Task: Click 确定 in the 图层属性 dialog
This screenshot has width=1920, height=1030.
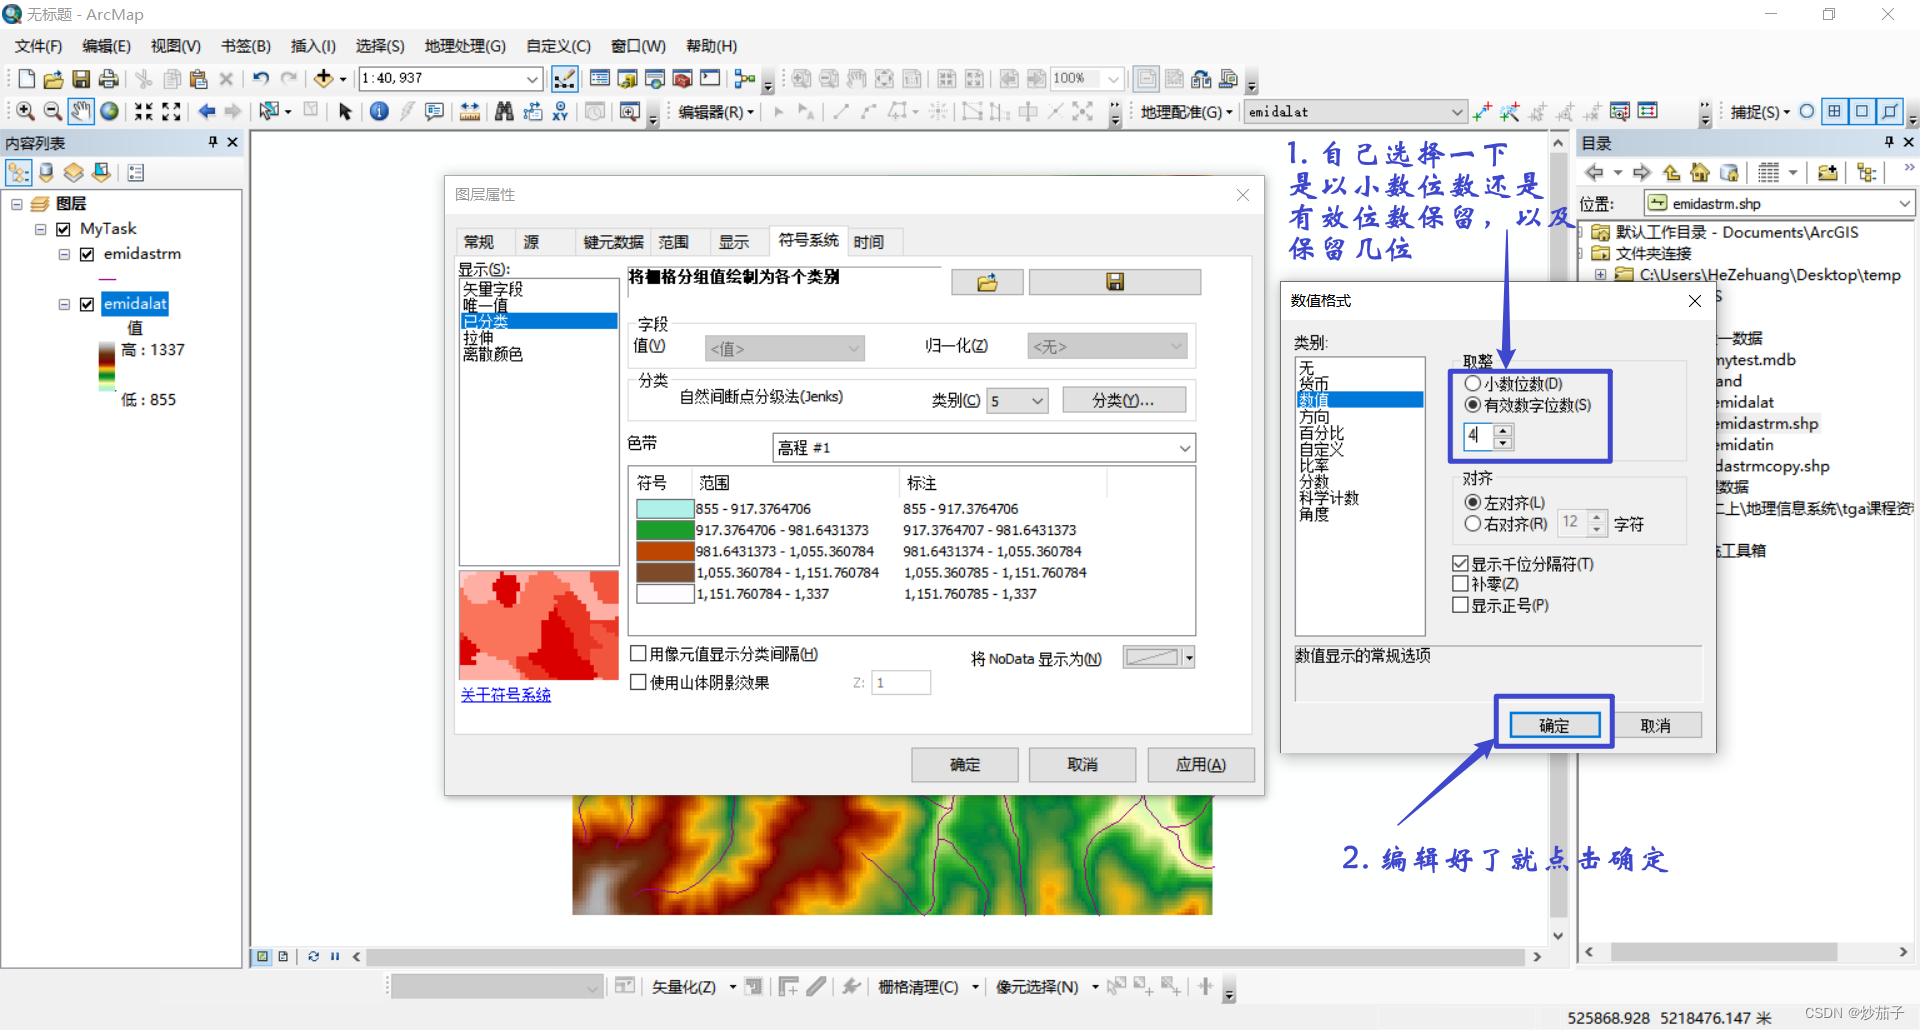Action: click(965, 765)
